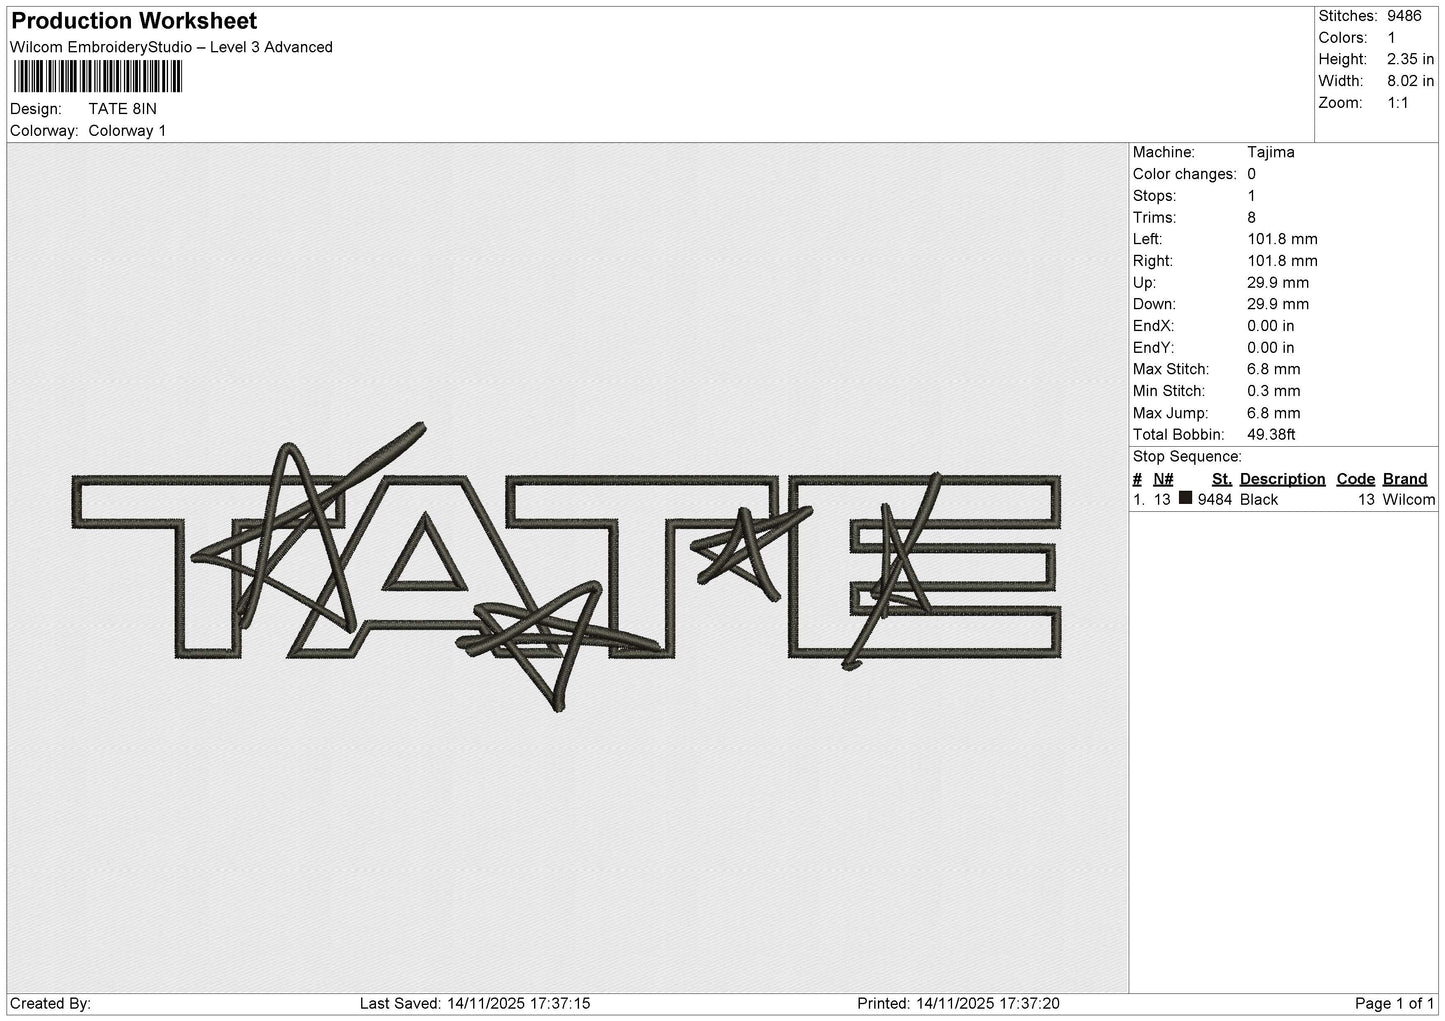Image resolution: width=1445 pixels, height=1021 pixels.
Task: Click the 'Color changes:' label
Action: pyautogui.click(x=1184, y=174)
